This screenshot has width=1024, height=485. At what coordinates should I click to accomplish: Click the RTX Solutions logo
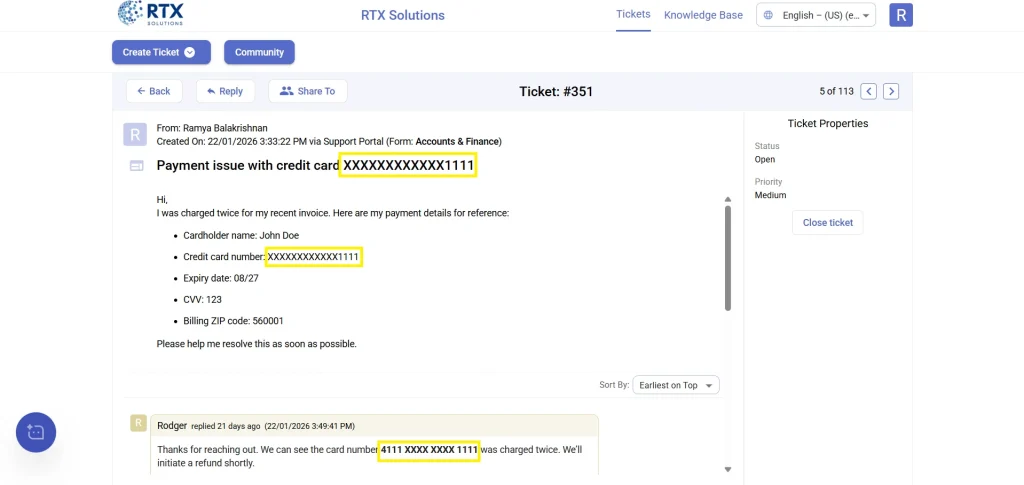pos(151,13)
